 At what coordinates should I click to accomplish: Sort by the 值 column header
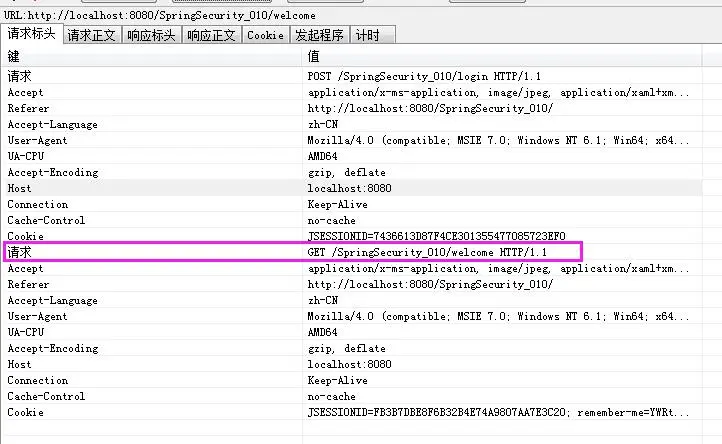(502, 56)
